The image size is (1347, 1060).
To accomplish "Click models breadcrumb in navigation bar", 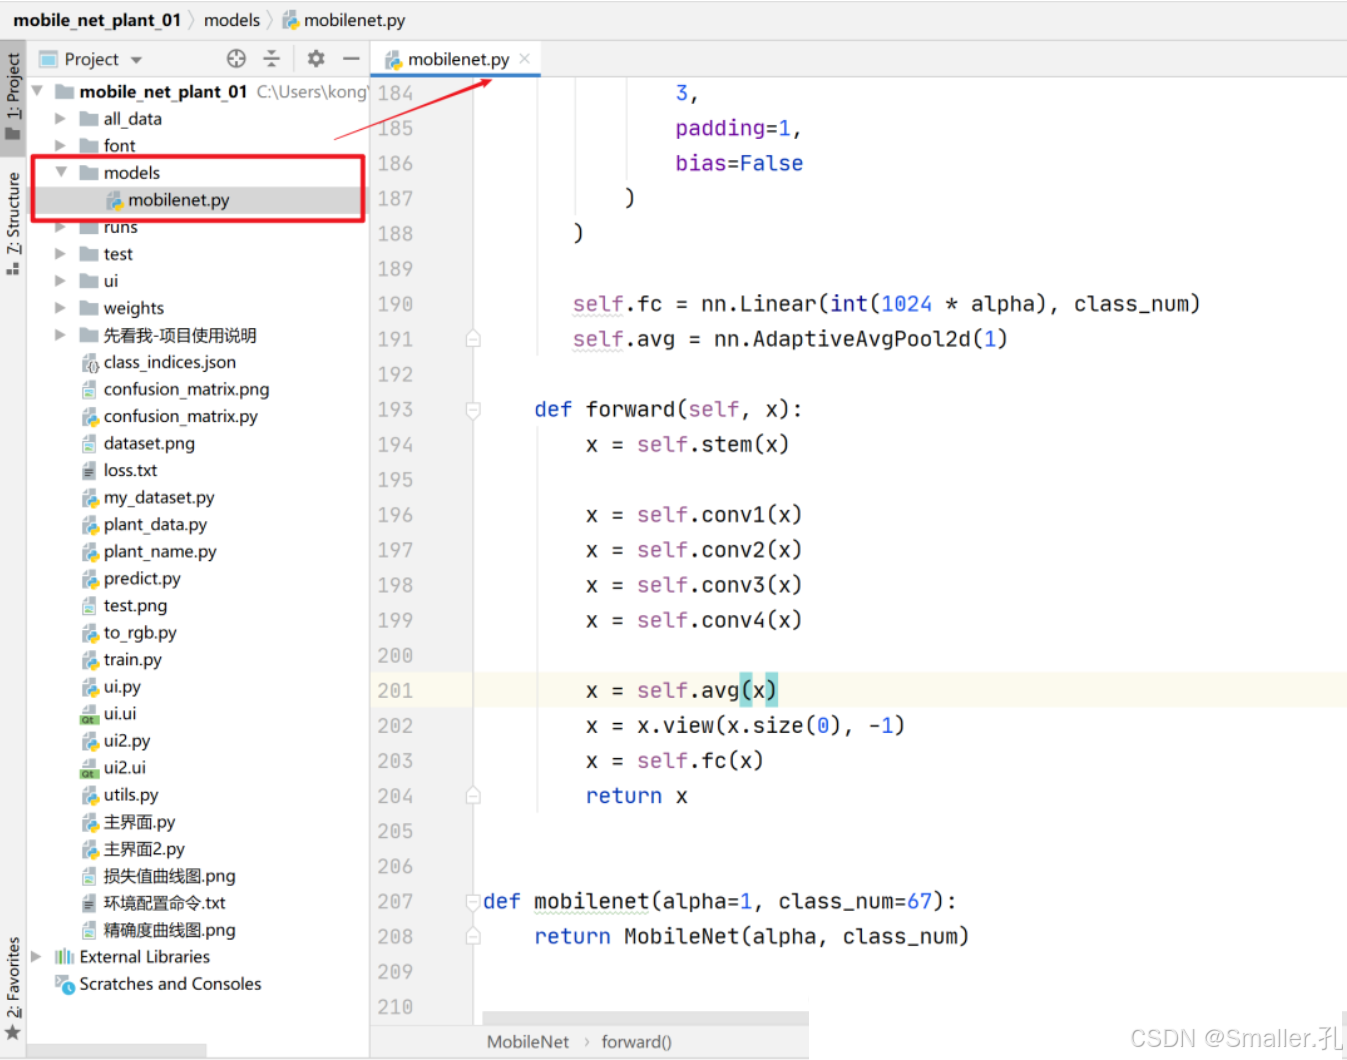I will pos(232,20).
